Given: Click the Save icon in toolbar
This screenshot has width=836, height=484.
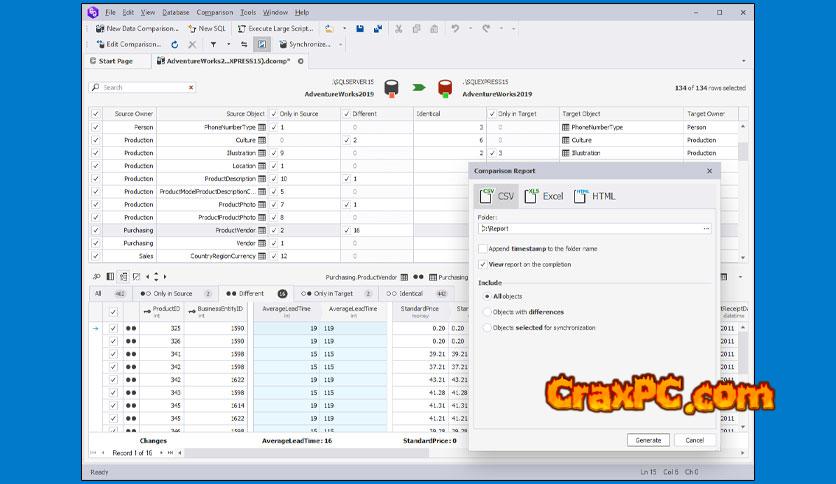Looking at the screenshot, I should point(359,29).
